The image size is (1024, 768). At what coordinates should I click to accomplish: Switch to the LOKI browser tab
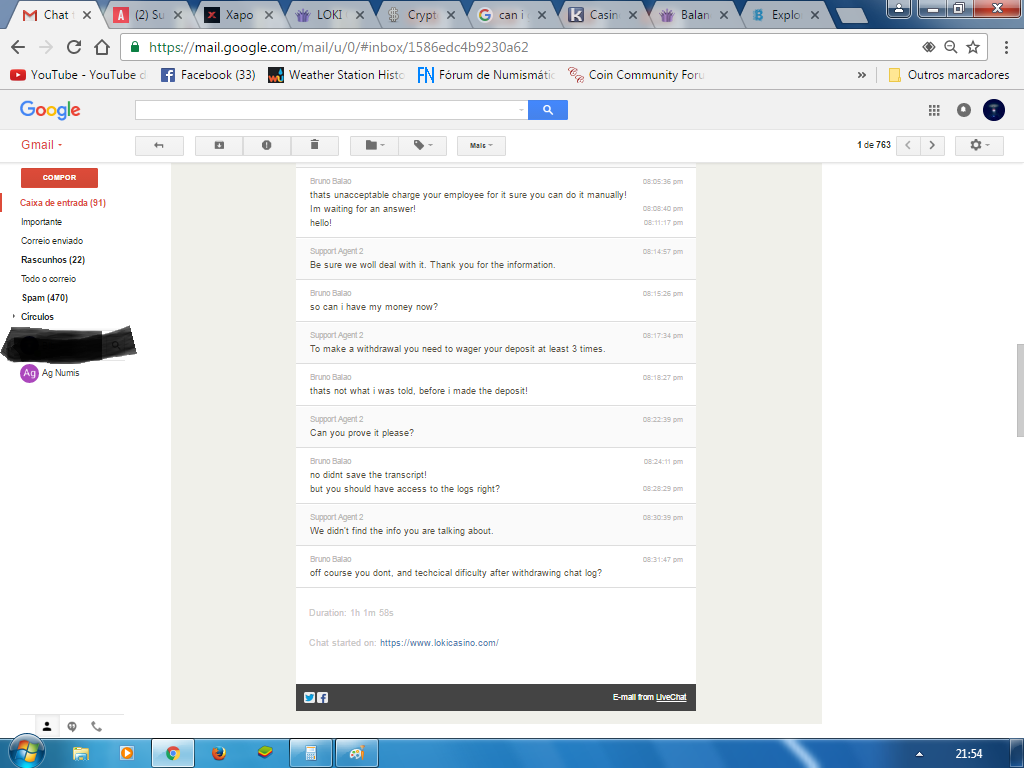click(x=328, y=15)
